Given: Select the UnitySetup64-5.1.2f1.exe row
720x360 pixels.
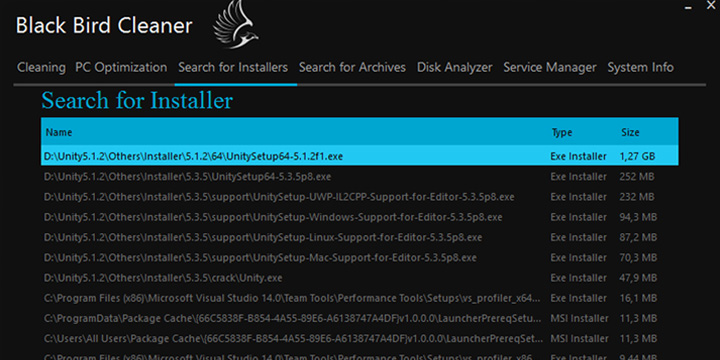Looking at the screenshot, I should pos(360,156).
